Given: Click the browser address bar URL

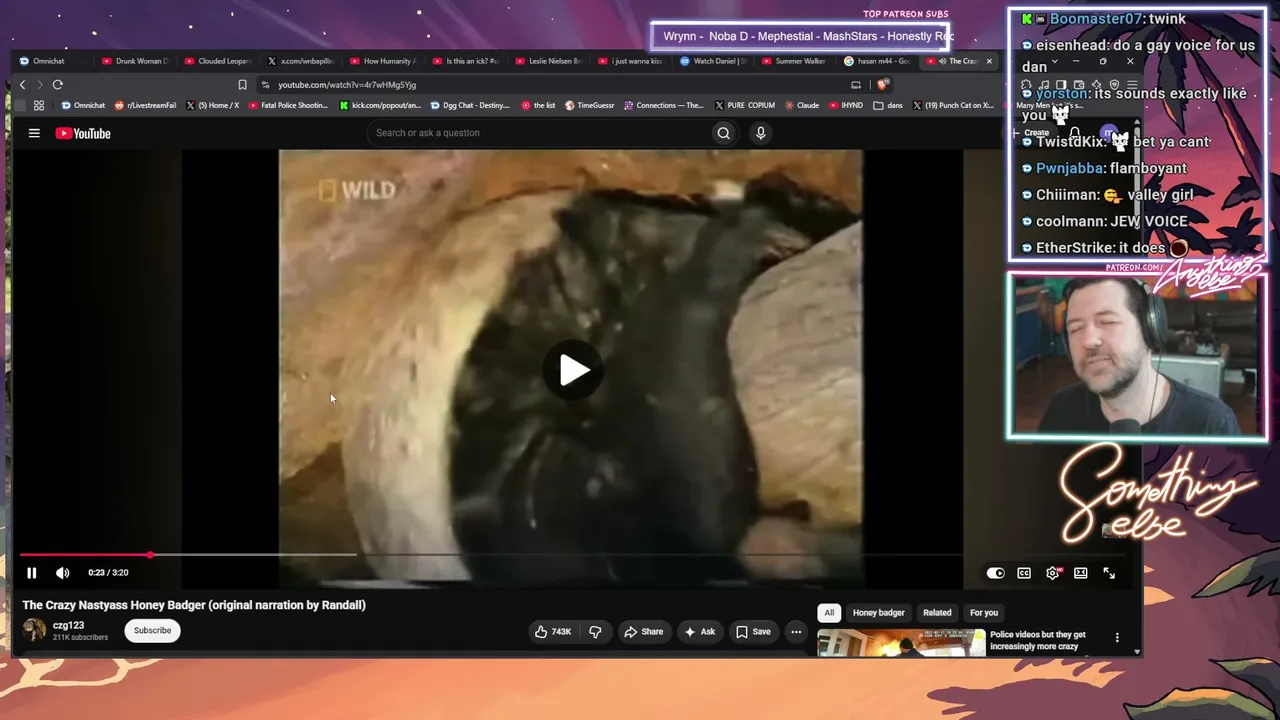Looking at the screenshot, I should (x=347, y=85).
